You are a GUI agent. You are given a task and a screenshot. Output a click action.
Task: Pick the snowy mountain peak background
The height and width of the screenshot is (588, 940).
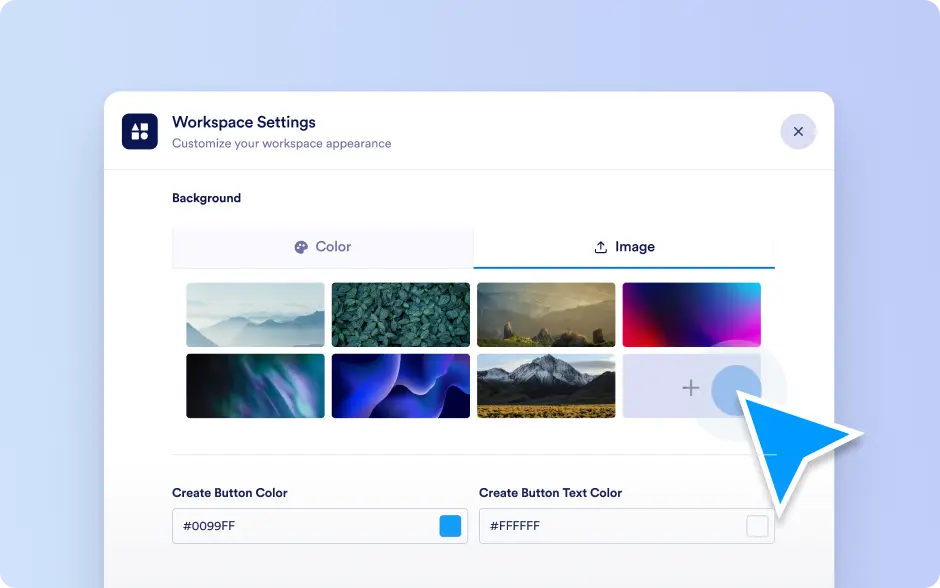click(x=546, y=386)
